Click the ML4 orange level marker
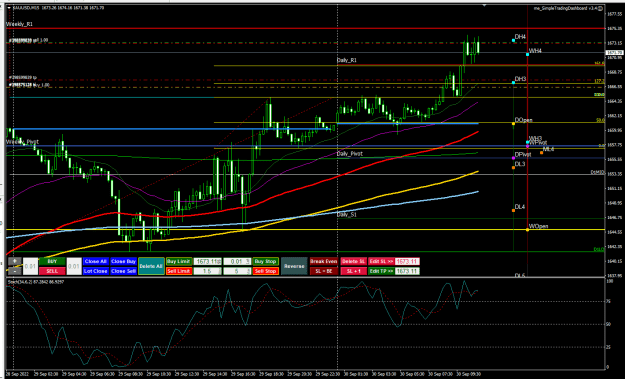625x379 pixels. tap(541, 153)
